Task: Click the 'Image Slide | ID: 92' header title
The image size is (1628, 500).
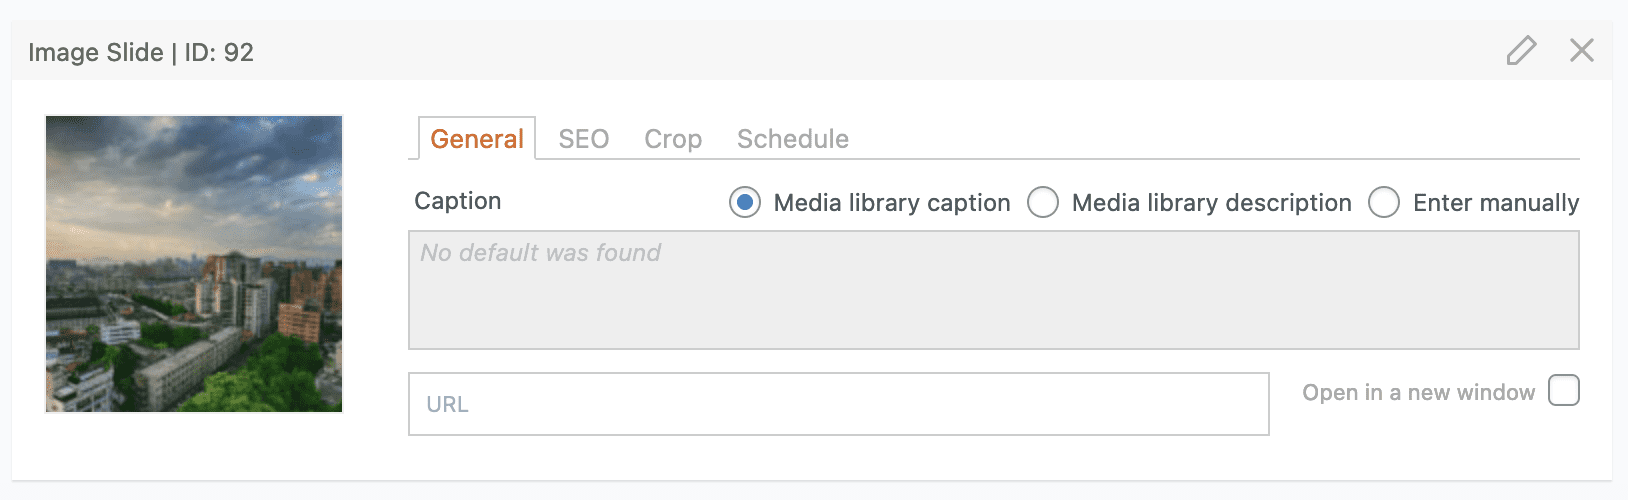Action: click(141, 52)
